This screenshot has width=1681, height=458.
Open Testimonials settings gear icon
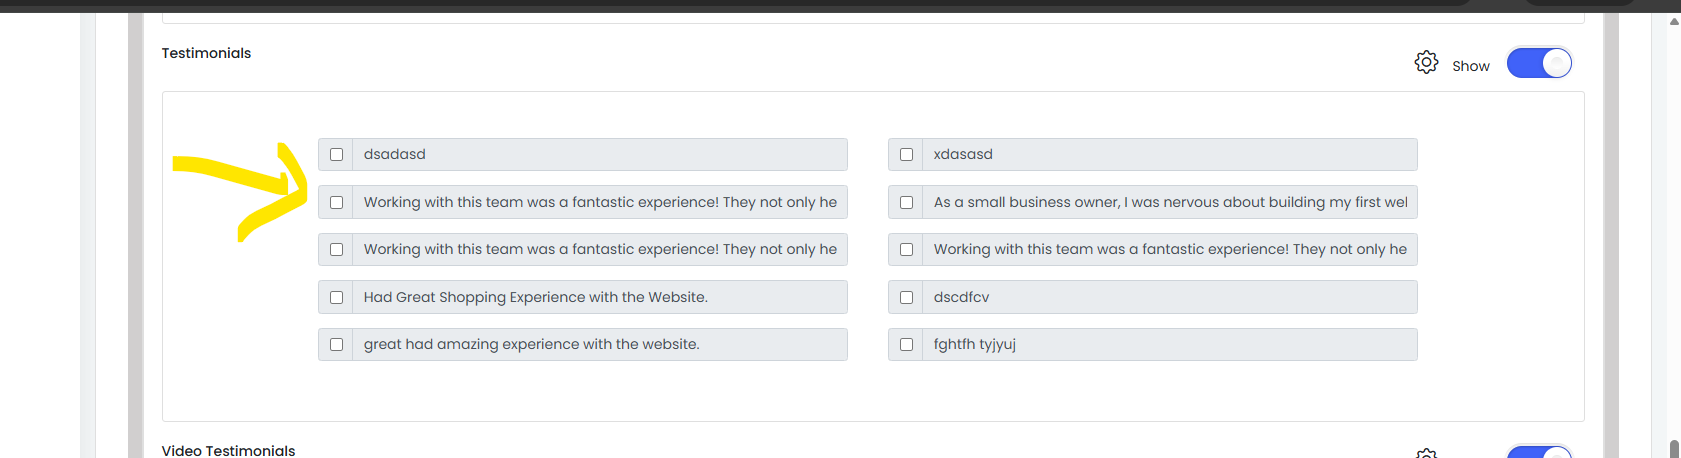click(1426, 63)
